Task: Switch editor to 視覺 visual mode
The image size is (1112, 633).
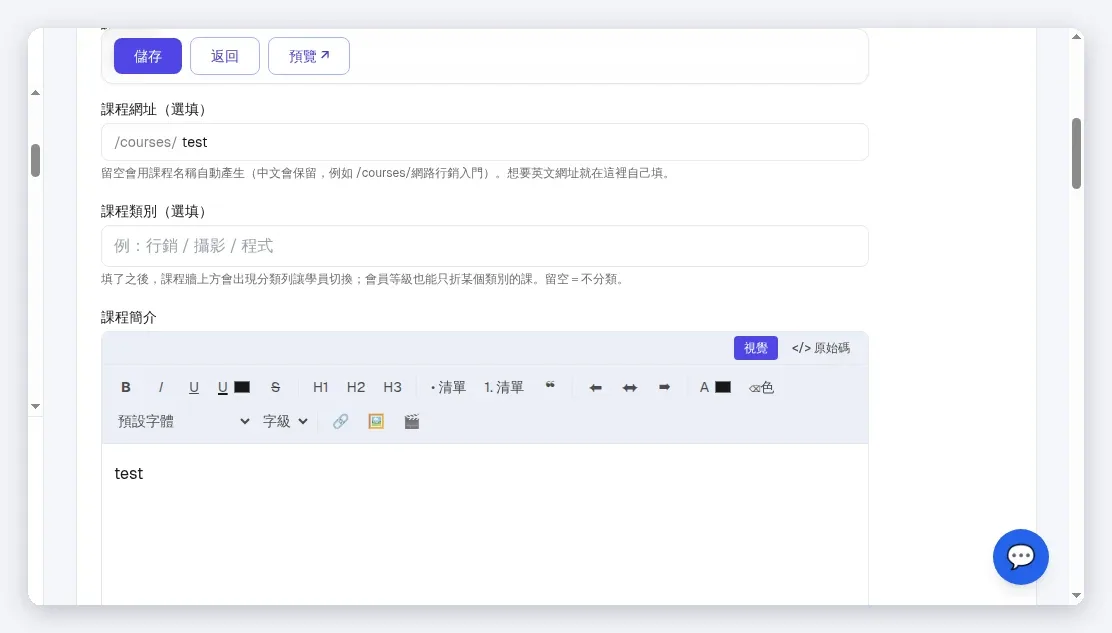Action: 755,348
